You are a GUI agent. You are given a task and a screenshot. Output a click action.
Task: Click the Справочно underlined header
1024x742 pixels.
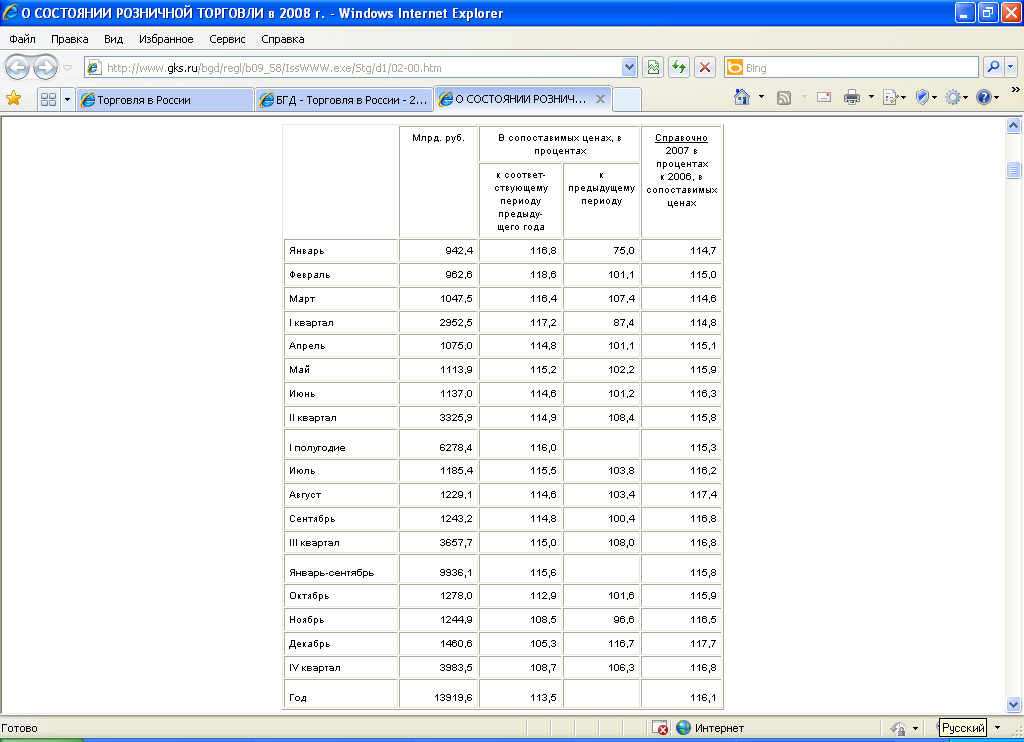click(x=681, y=138)
